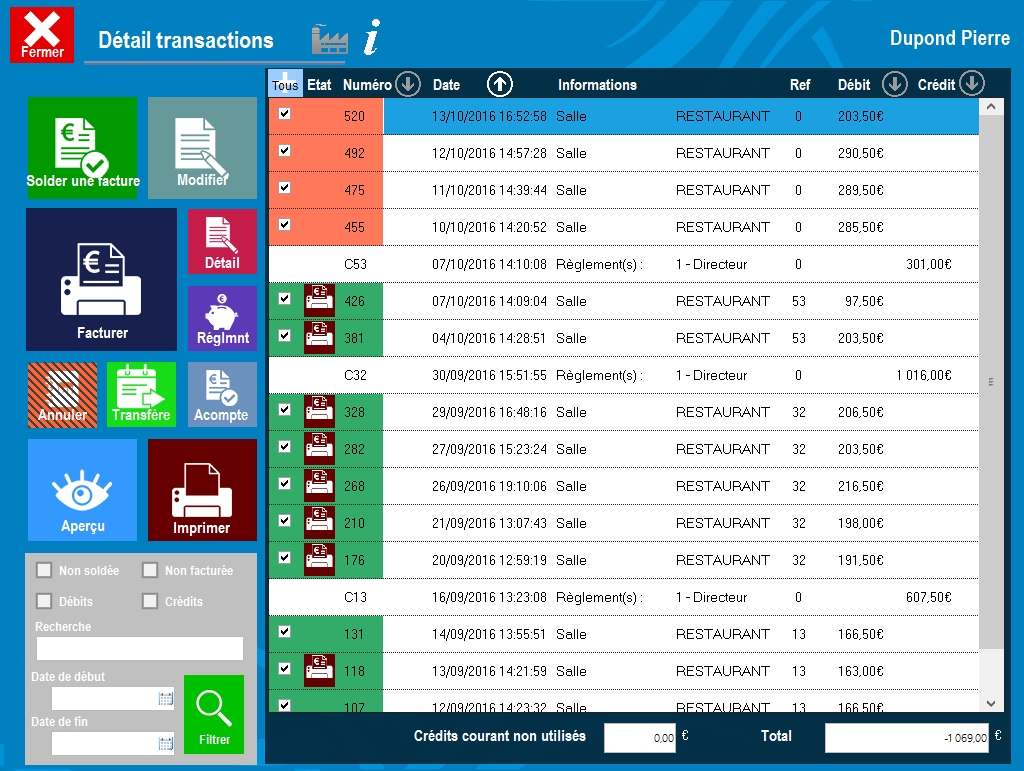Image resolution: width=1024 pixels, height=771 pixels.
Task: Sort by Numéro using the down arrow
Action: coord(407,85)
